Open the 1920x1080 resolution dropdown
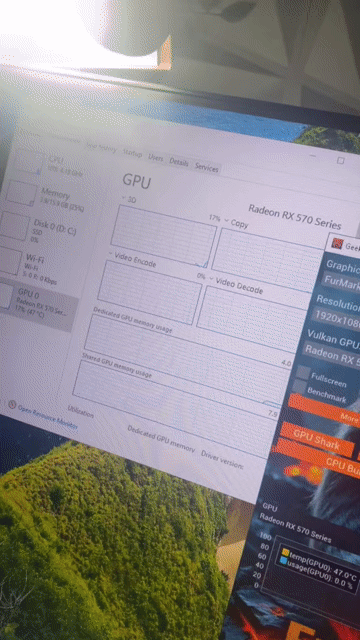 pyautogui.click(x=336, y=318)
